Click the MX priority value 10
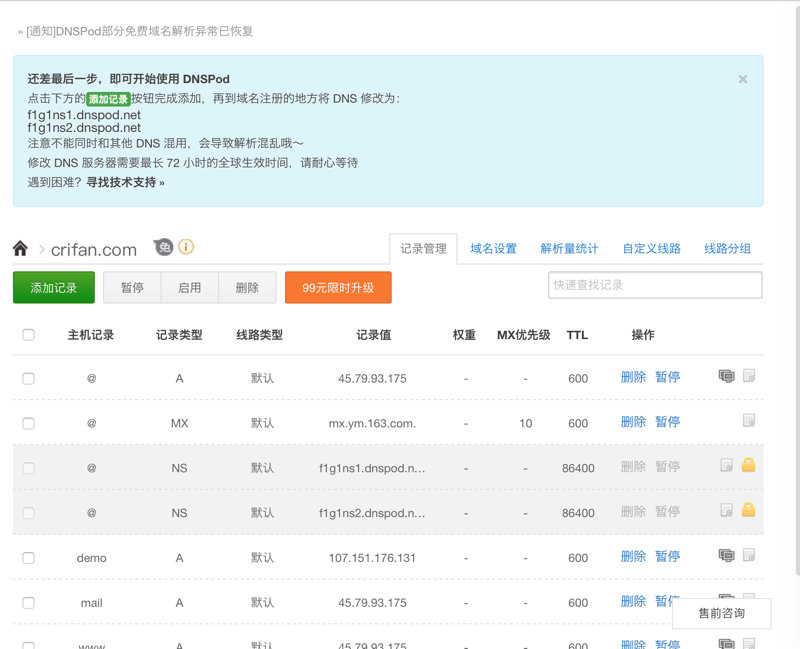 point(526,423)
